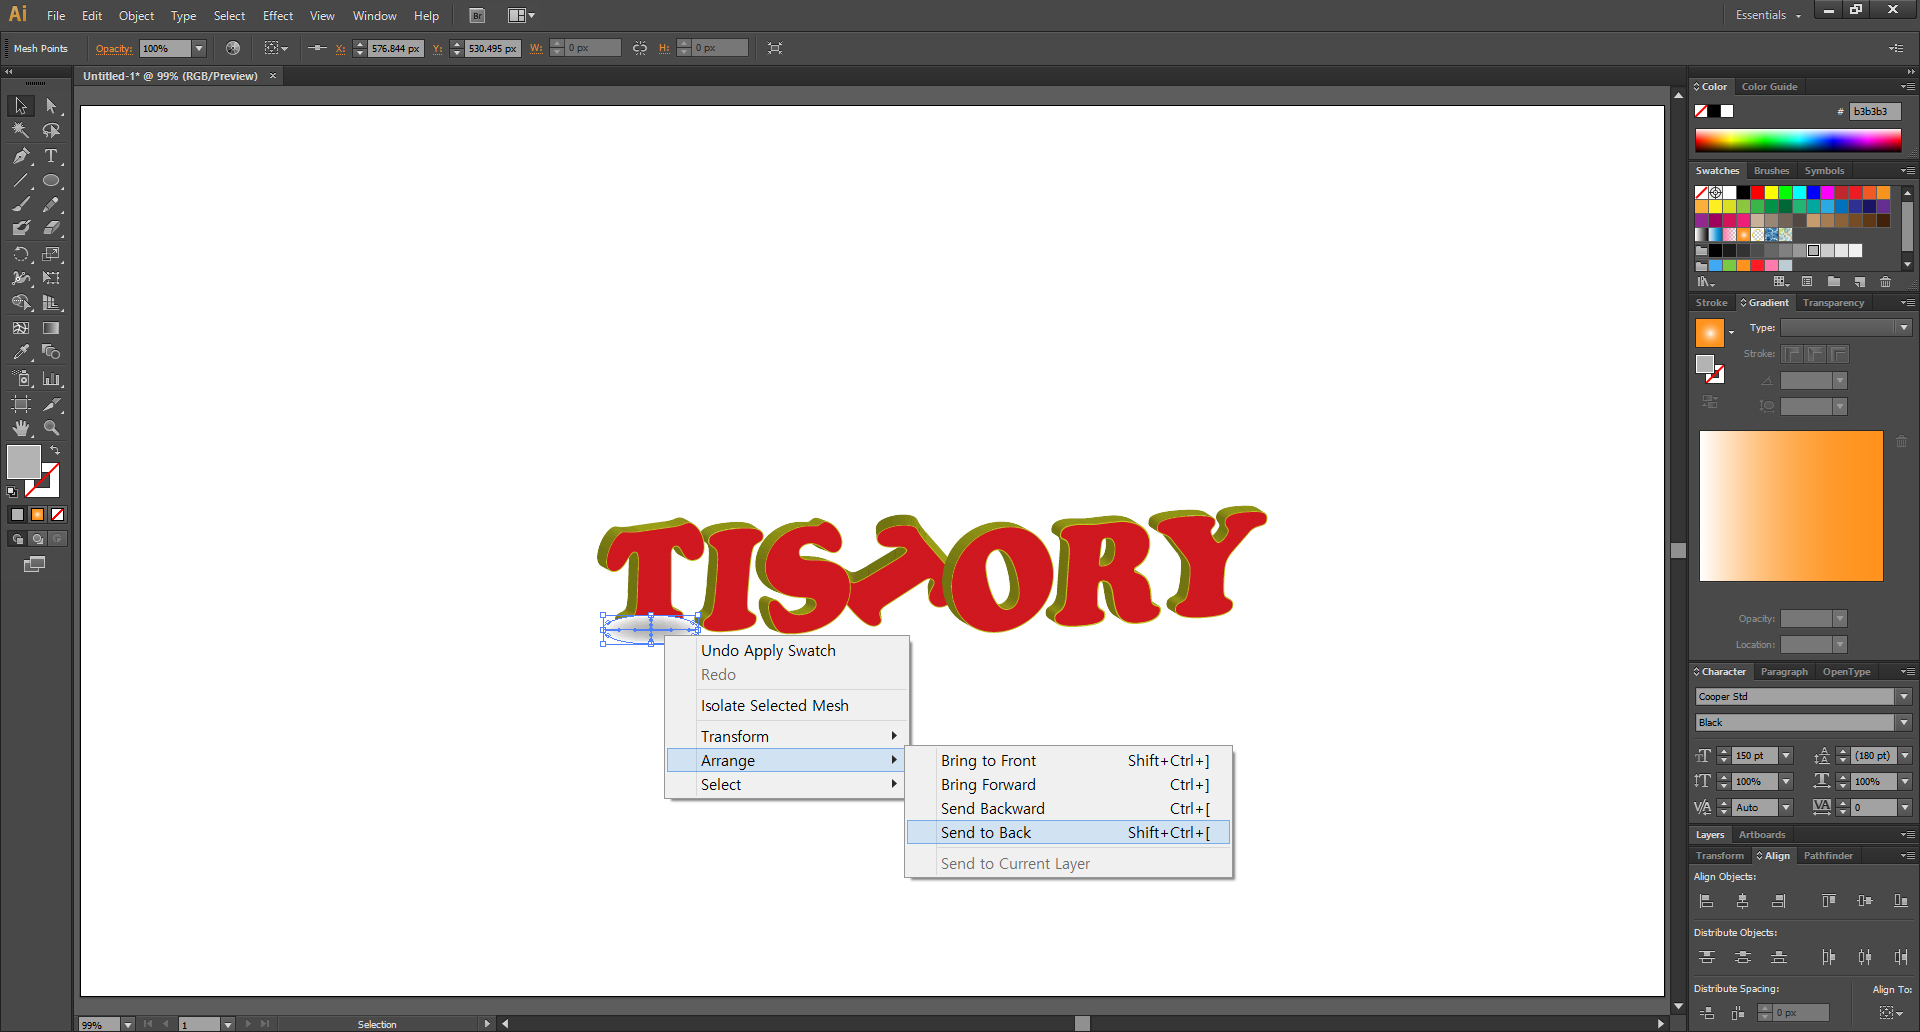Switch to the Color Guide tab
The image size is (1920, 1032).
(1769, 87)
